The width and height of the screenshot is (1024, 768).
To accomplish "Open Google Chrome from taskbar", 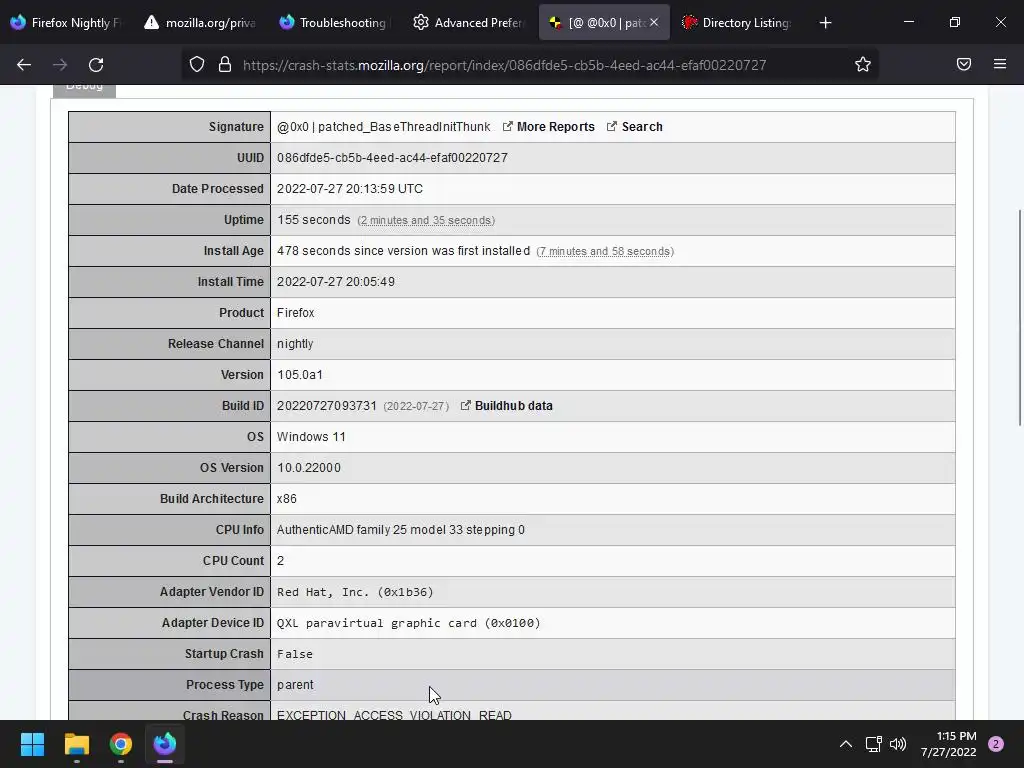I will coord(121,744).
